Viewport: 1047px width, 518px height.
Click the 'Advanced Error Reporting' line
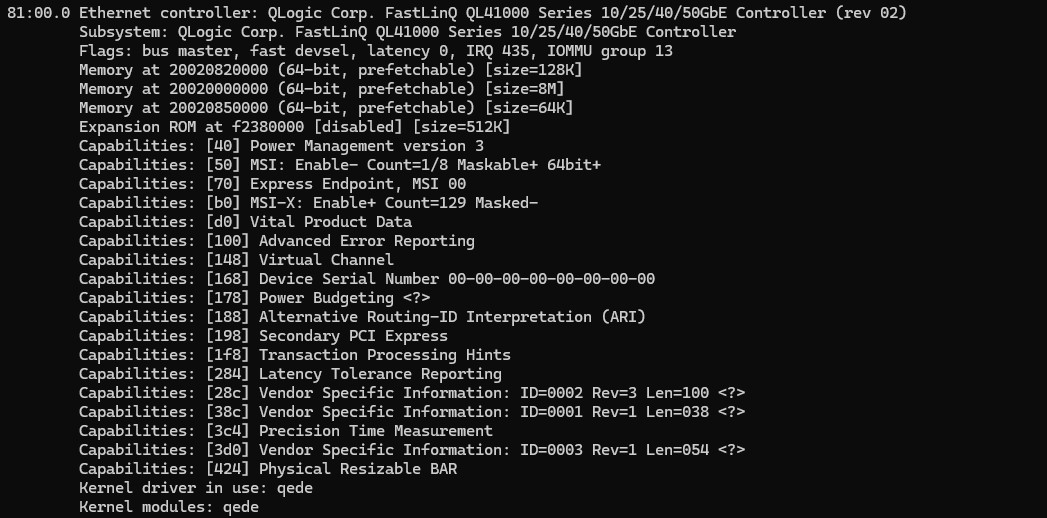click(x=276, y=241)
